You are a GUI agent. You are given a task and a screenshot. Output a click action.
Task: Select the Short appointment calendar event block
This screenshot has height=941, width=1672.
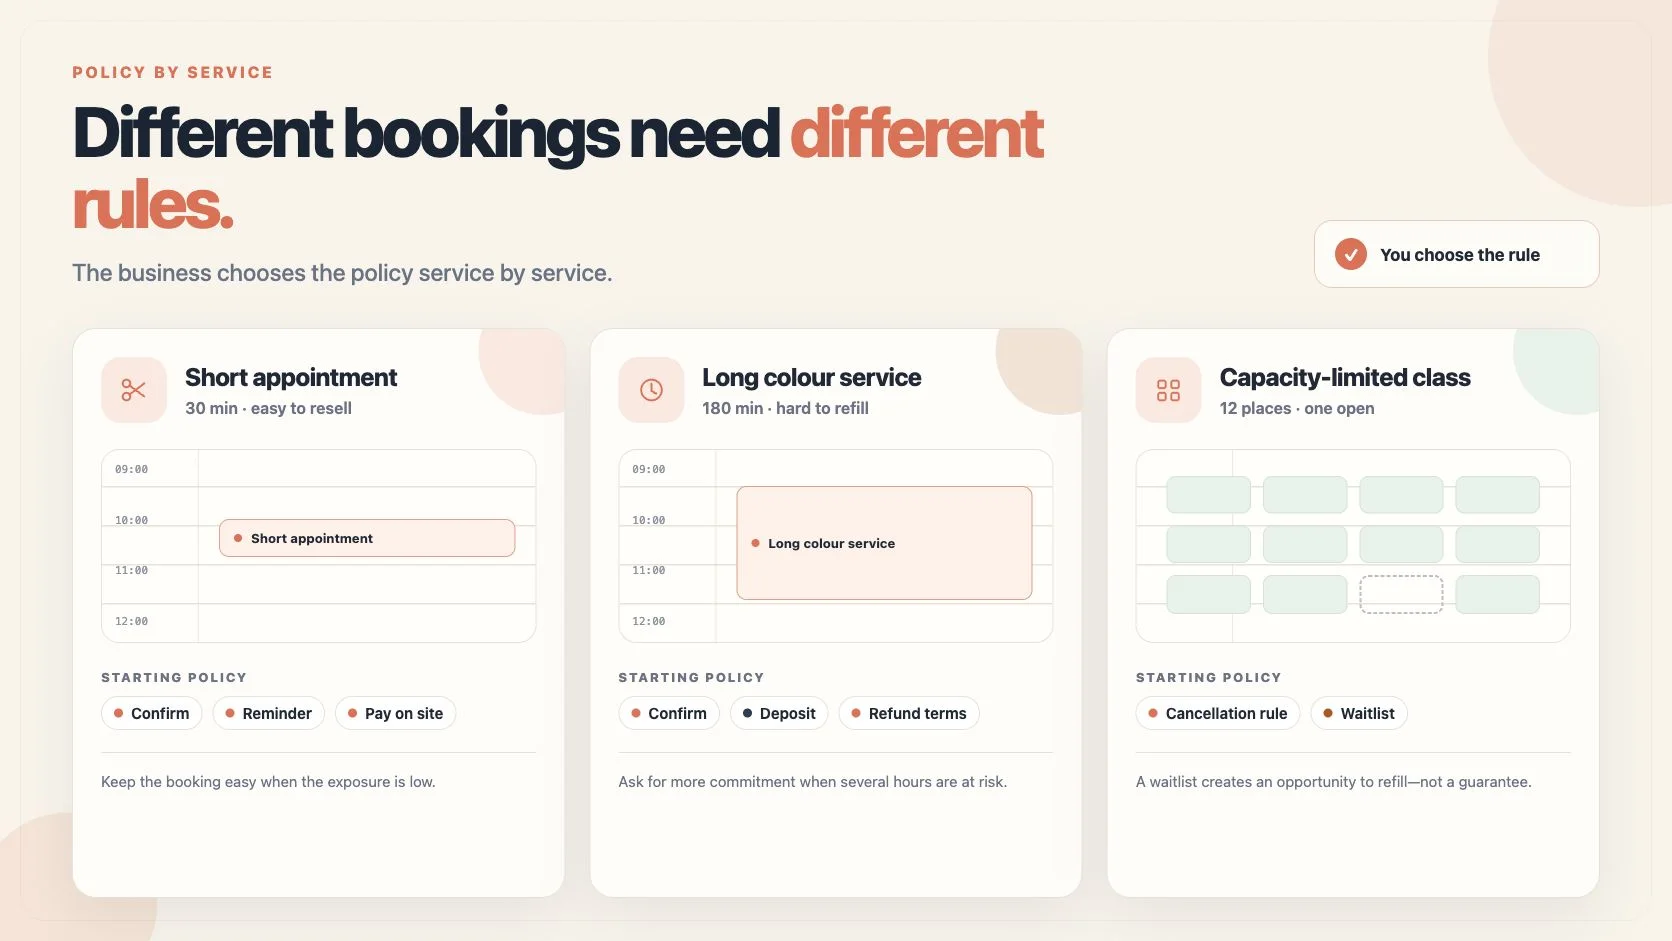click(367, 538)
